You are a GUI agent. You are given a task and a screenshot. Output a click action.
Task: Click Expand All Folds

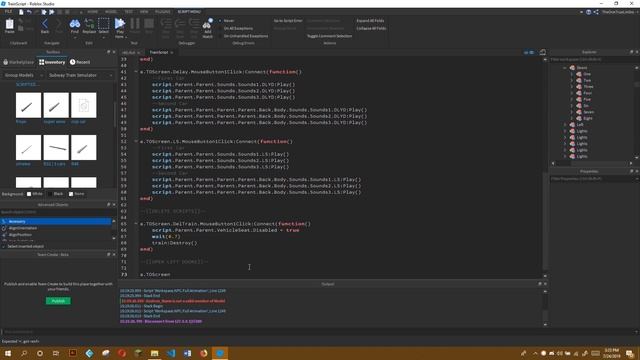(x=370, y=20)
